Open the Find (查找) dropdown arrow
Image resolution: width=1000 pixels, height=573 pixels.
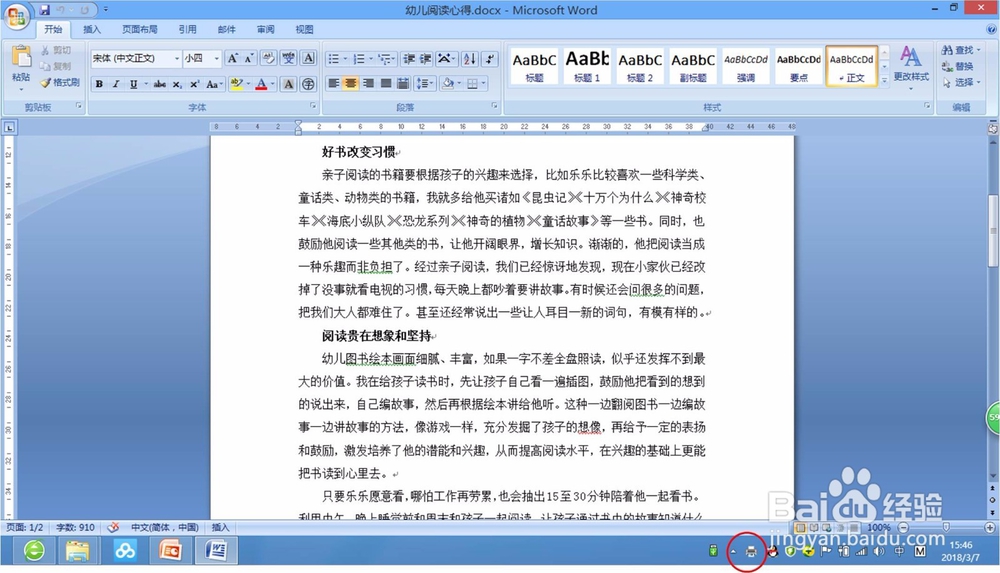pos(979,50)
